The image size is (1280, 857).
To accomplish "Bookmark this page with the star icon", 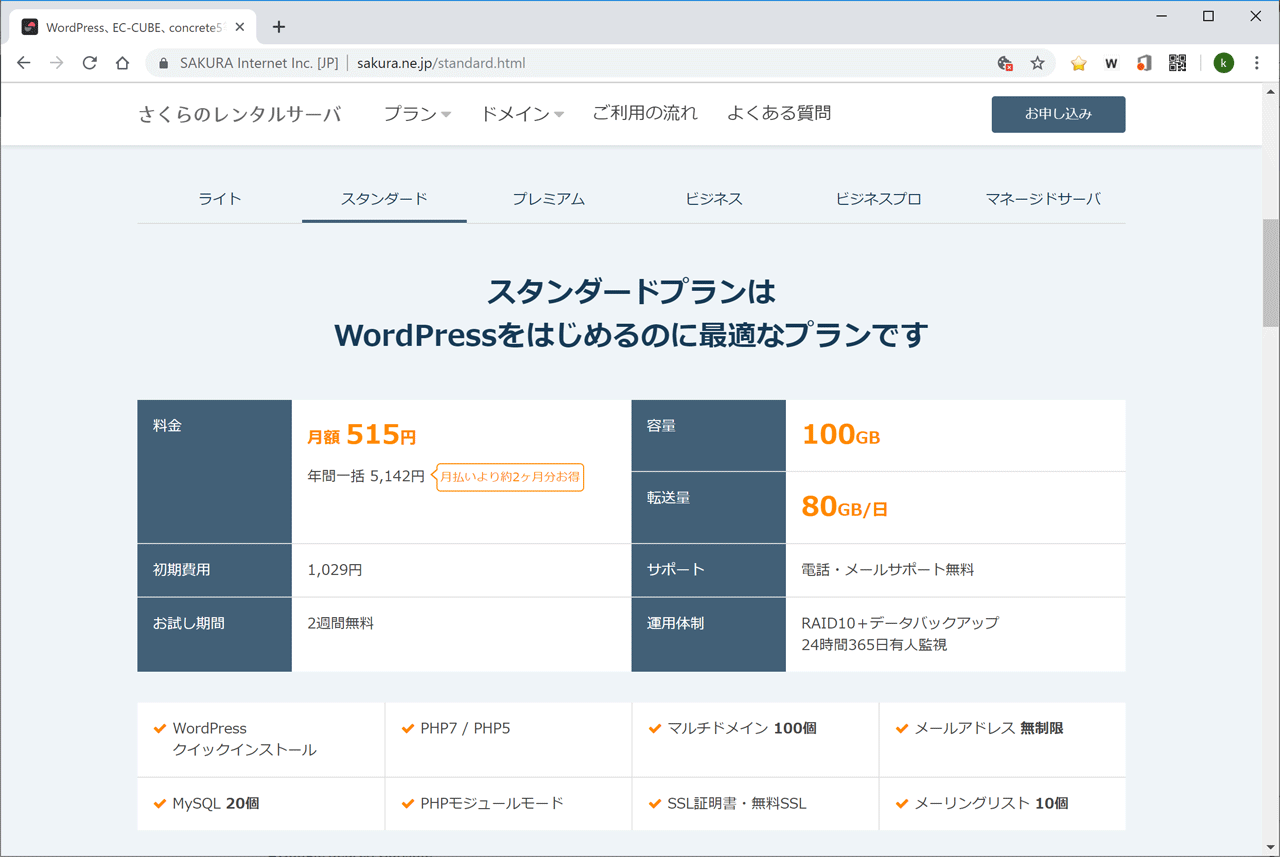I will click(x=1037, y=63).
